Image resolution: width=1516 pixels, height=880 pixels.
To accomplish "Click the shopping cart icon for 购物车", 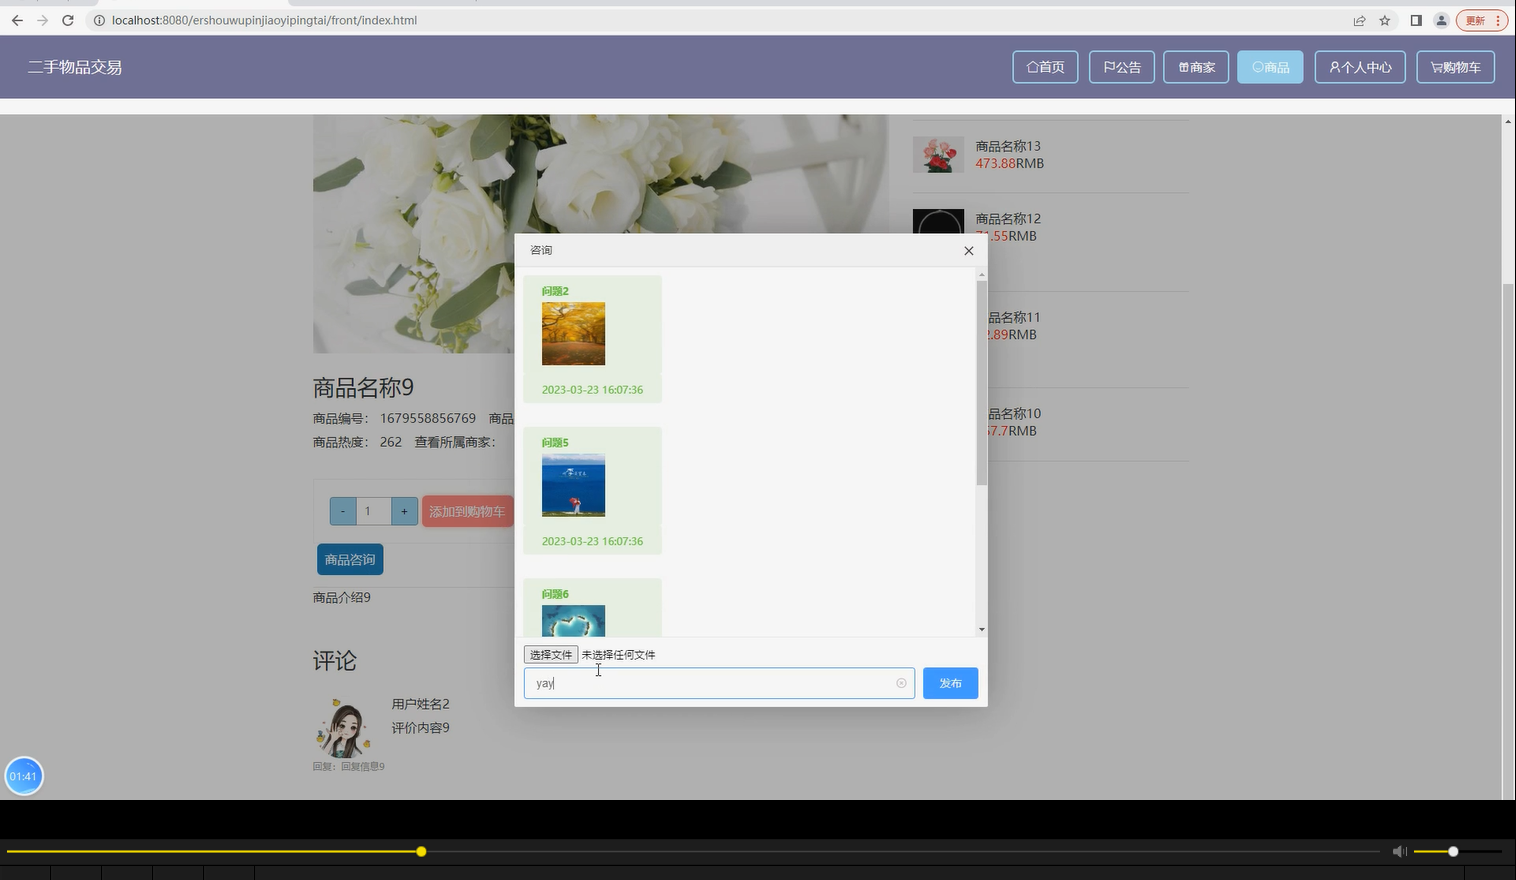I will coord(1437,67).
